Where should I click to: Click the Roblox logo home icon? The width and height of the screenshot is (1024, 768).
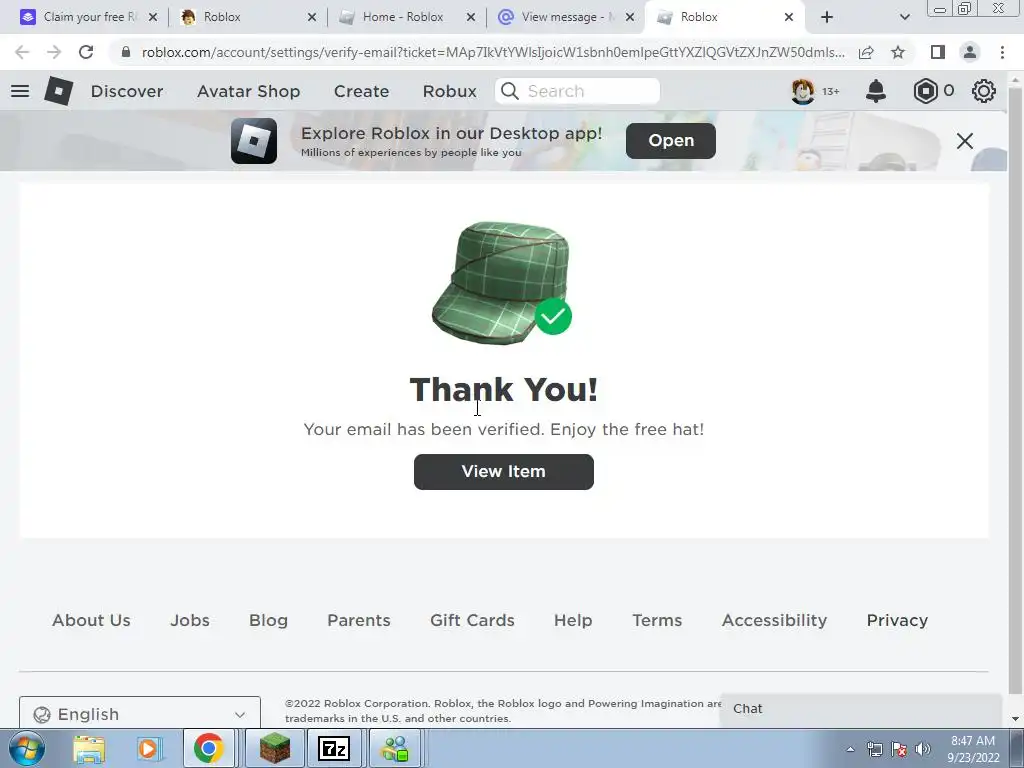coord(59,91)
